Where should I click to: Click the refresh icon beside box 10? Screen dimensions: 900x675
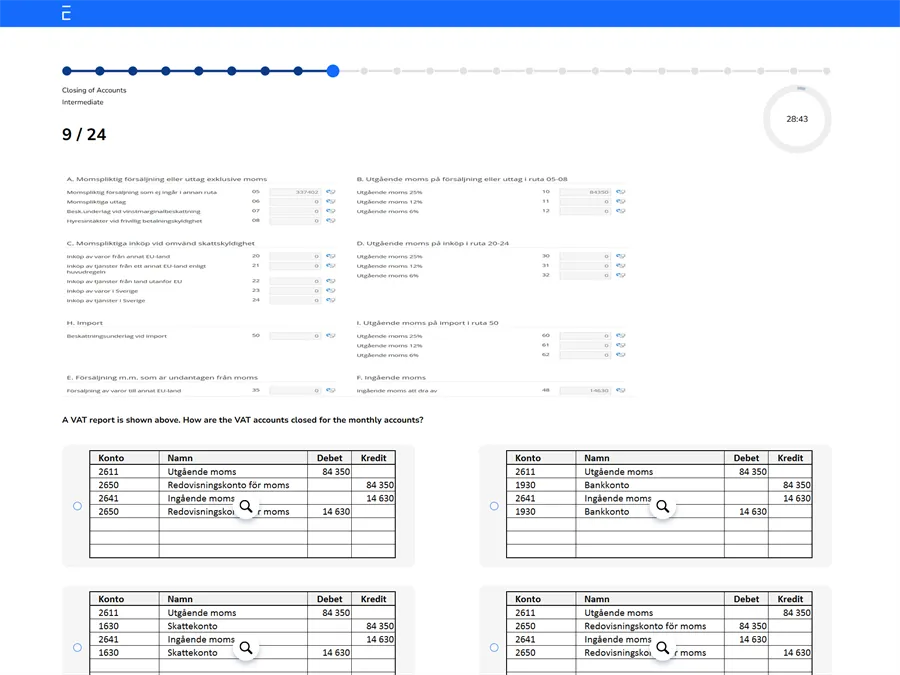coord(620,192)
